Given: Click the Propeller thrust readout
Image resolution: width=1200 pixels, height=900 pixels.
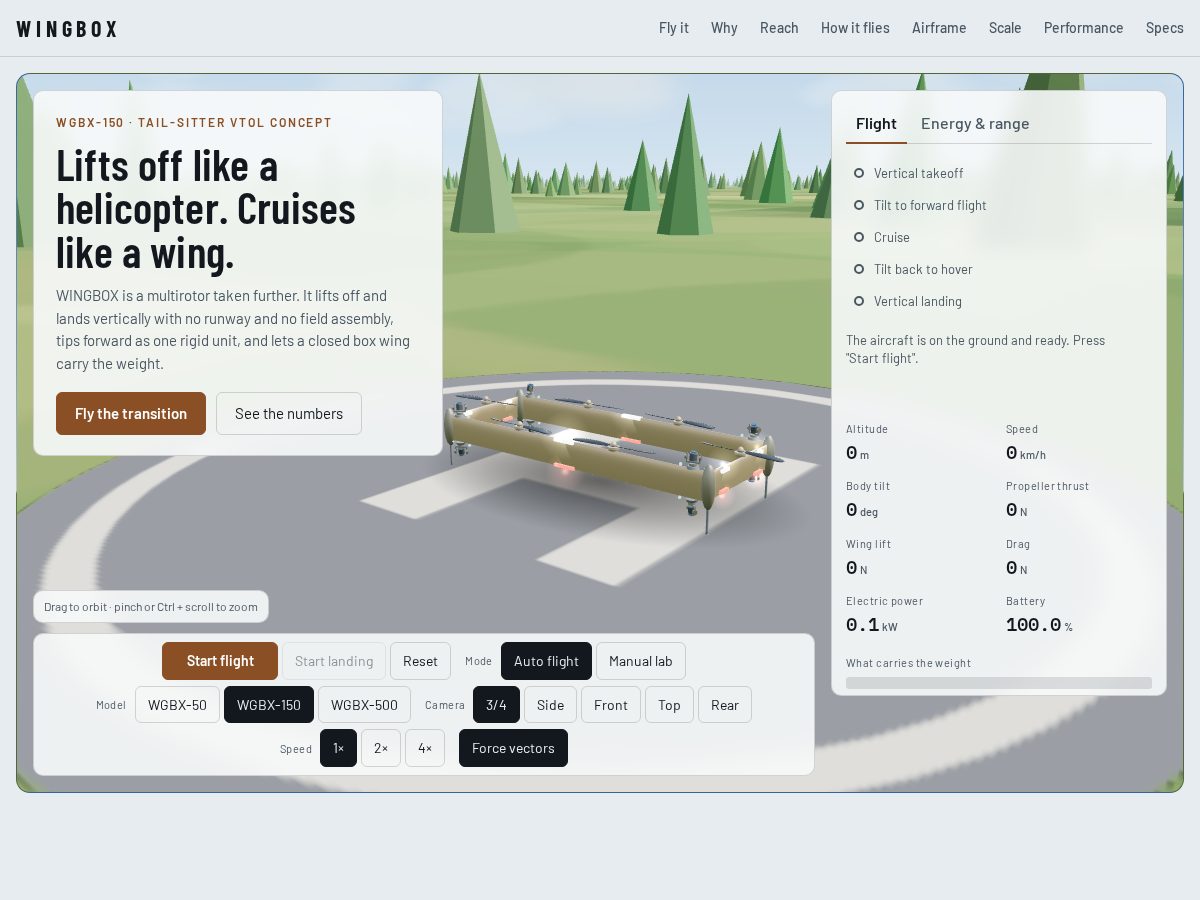Looking at the screenshot, I should tap(1047, 499).
